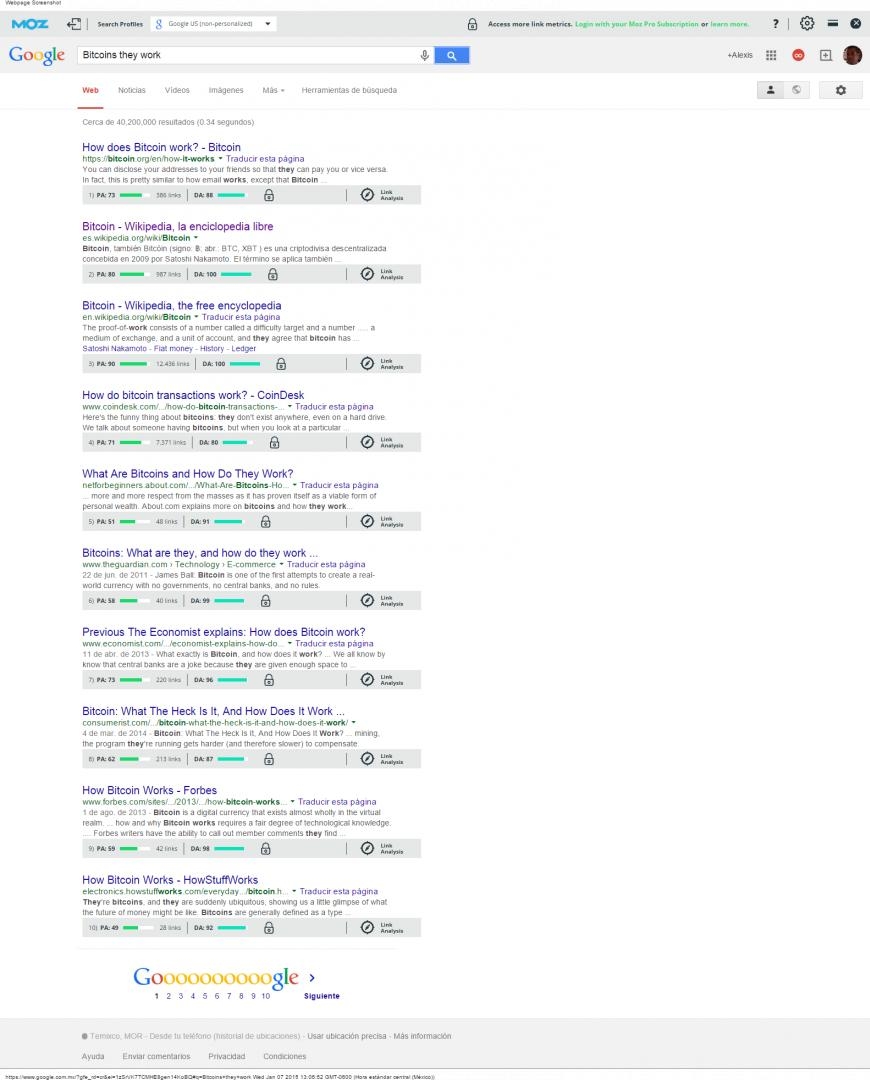Open How does Bitcoin work? - Bitcoin result
The image size is (870, 1080).
[x=161, y=147]
